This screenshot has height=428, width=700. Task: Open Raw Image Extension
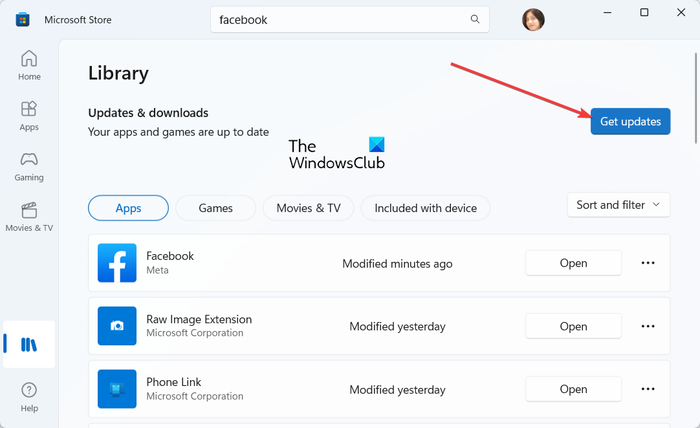click(573, 326)
